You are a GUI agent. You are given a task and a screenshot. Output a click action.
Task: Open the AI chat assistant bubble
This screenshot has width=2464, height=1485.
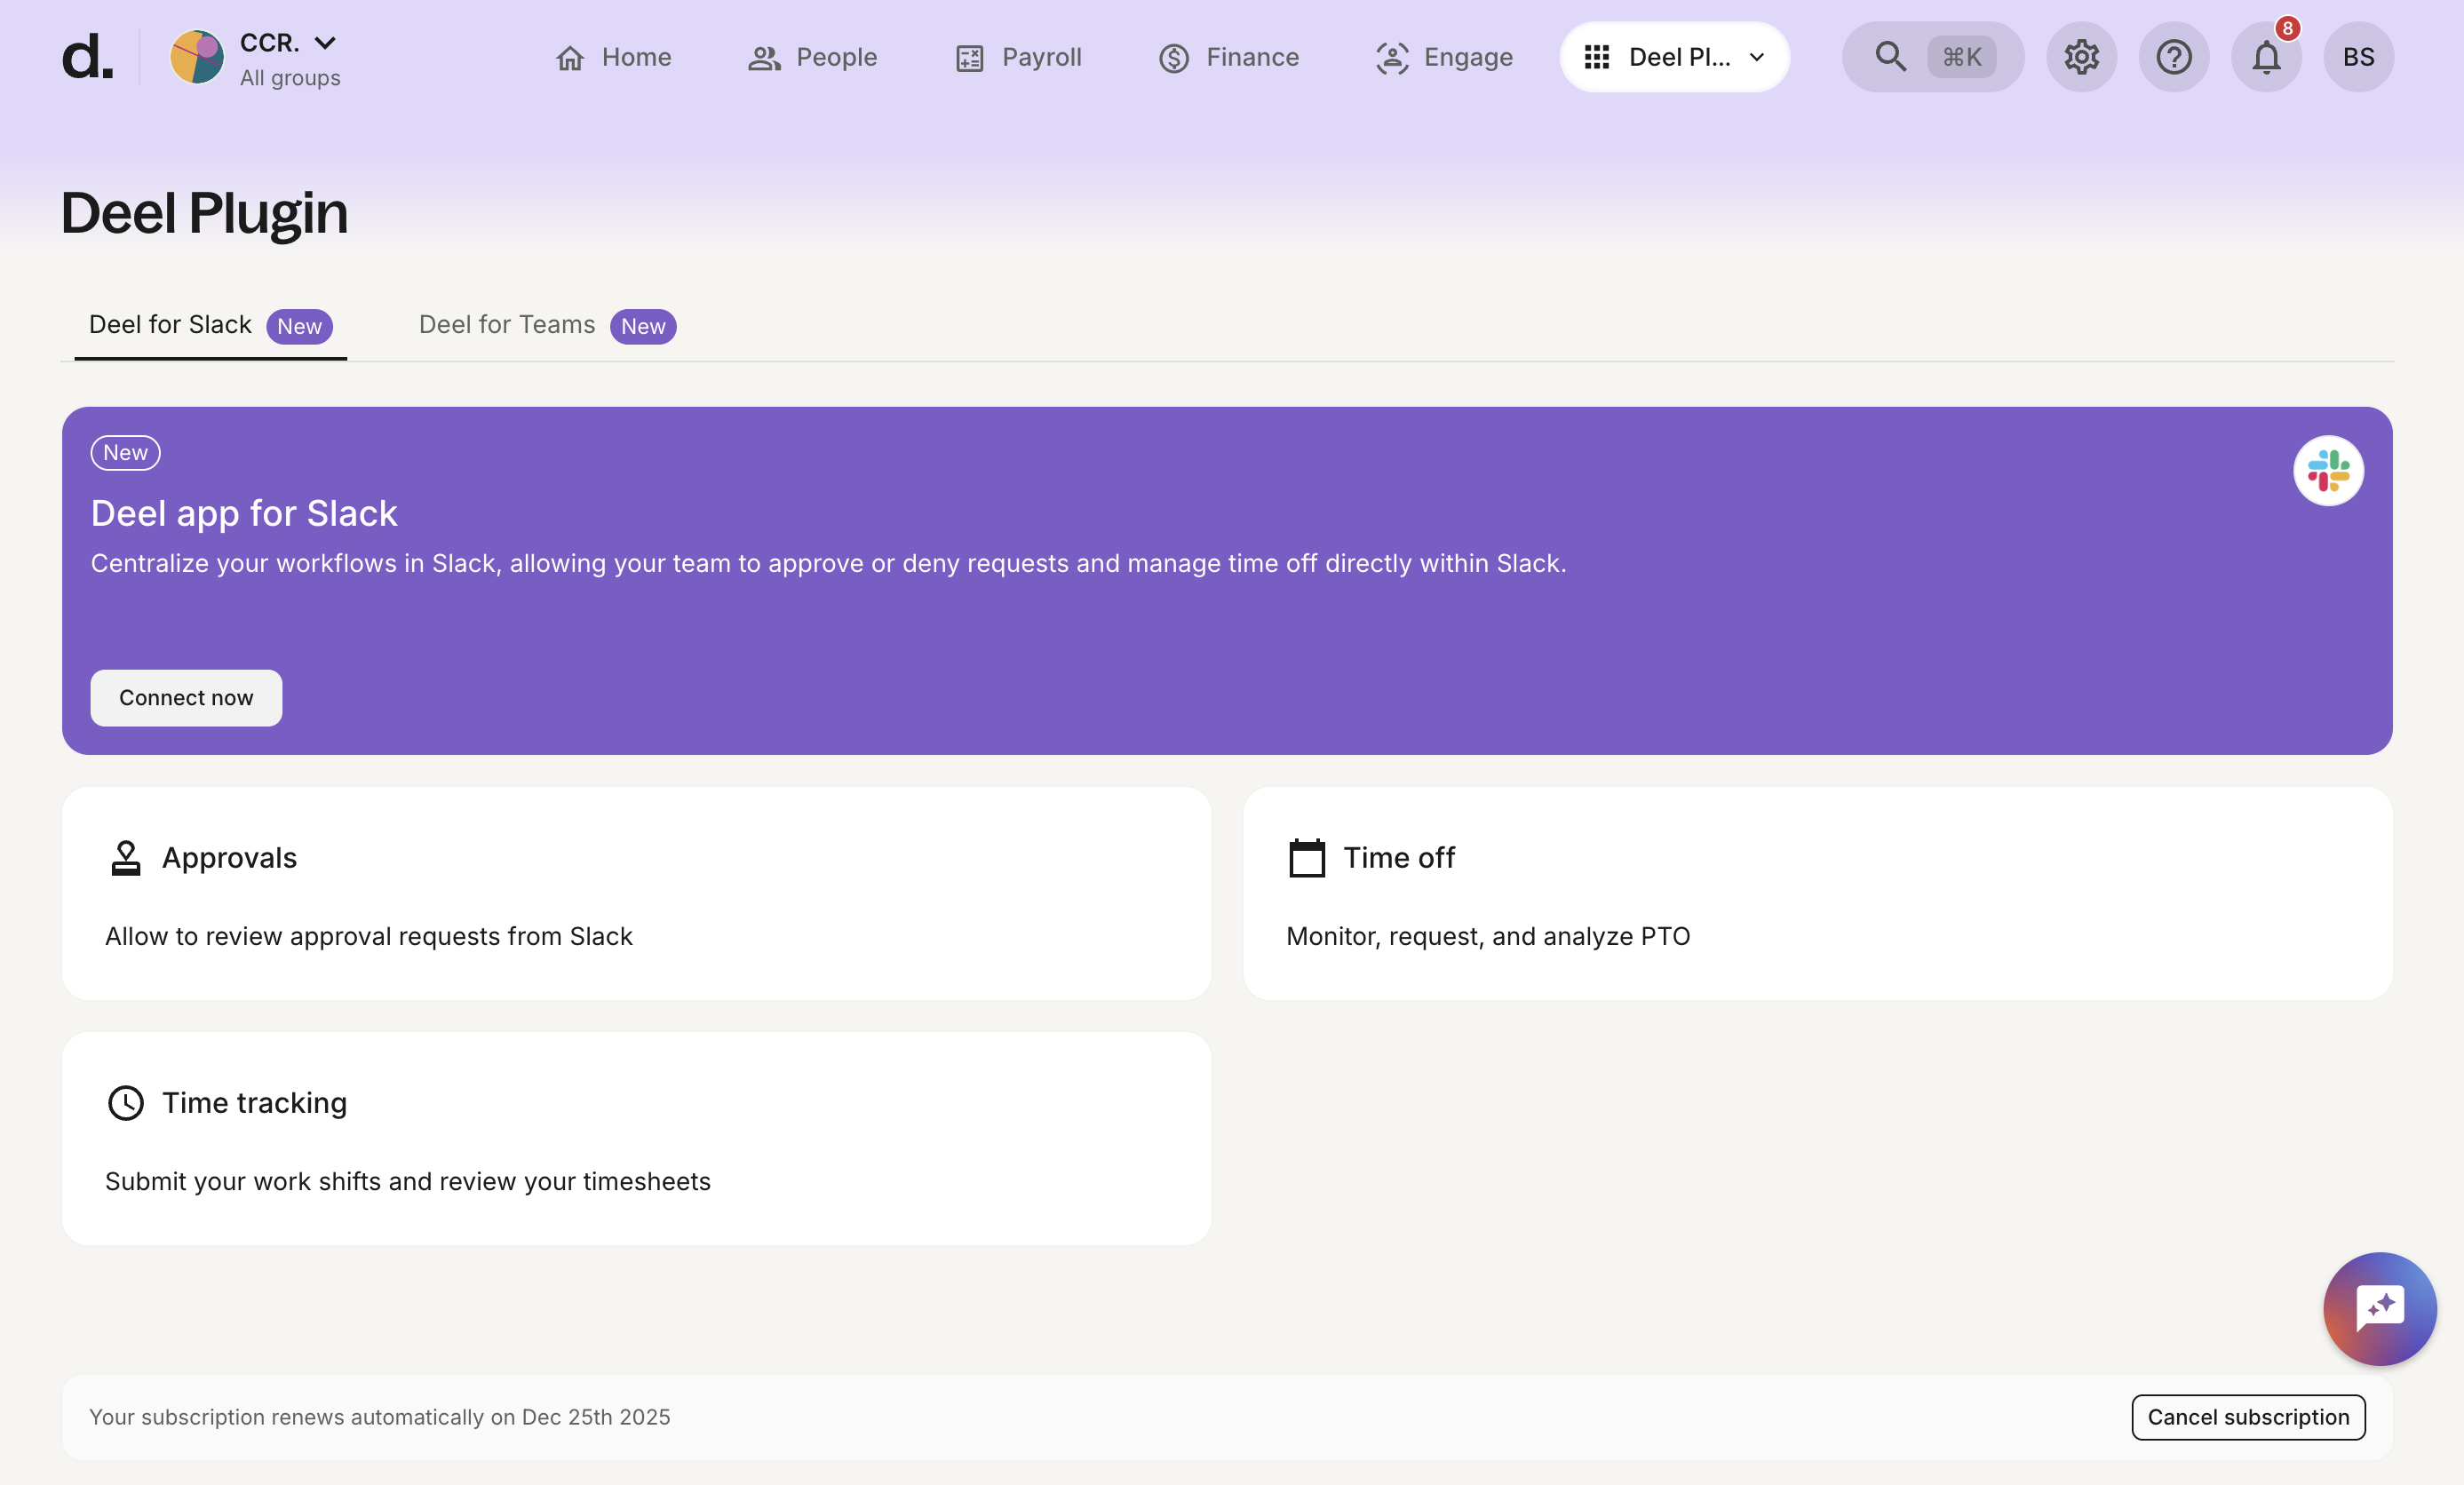[2378, 1308]
